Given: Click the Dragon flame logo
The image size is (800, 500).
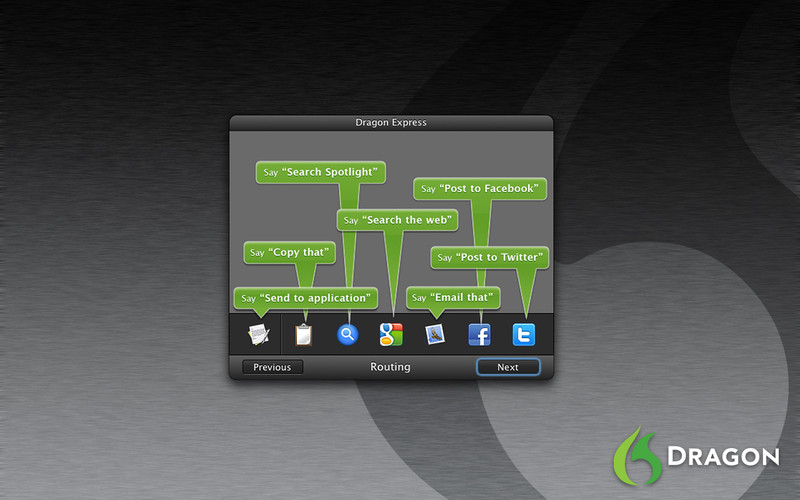Looking at the screenshot, I should [x=635, y=455].
